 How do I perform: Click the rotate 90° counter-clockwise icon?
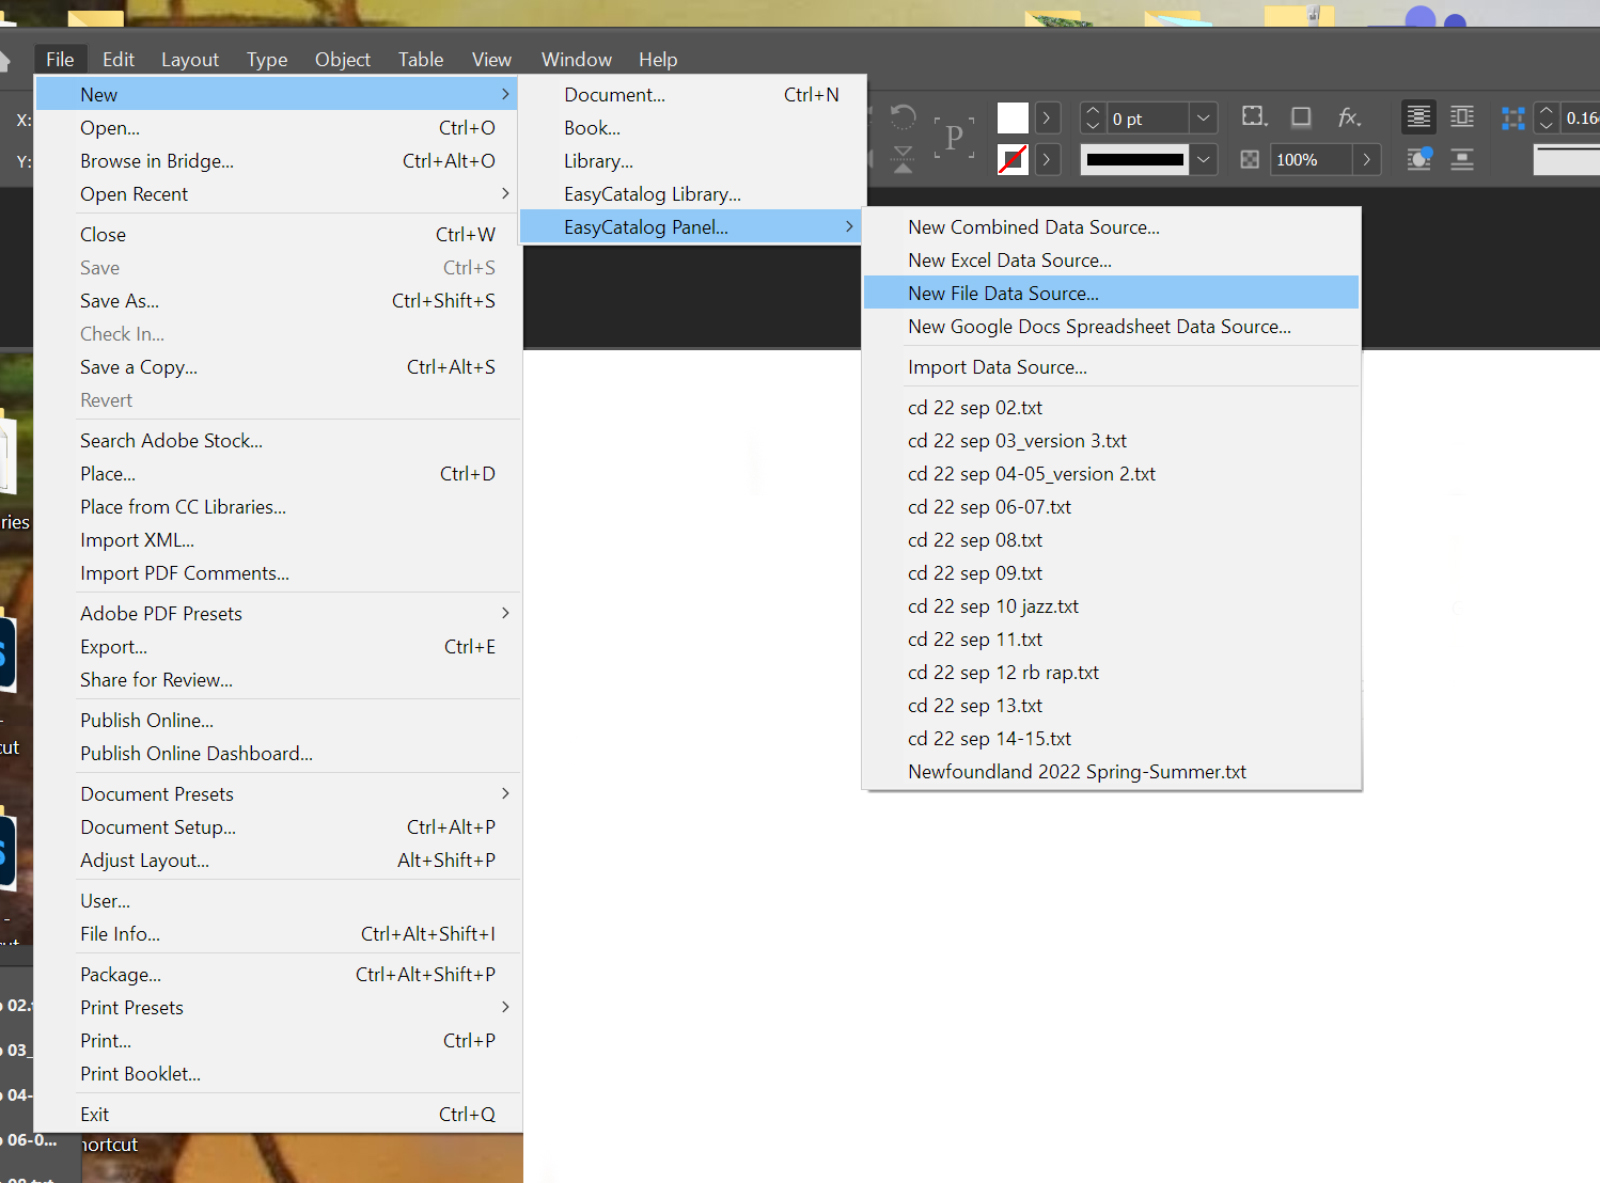[x=903, y=117]
